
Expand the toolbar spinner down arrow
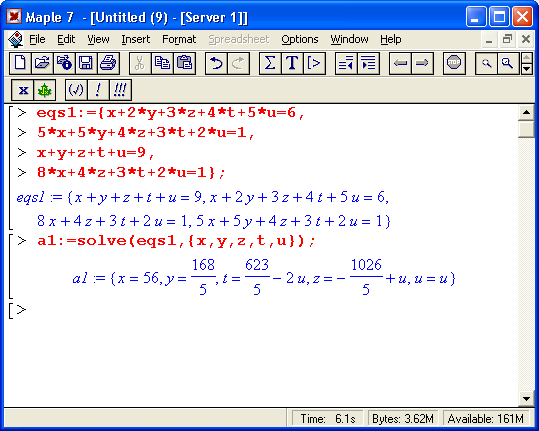(x=527, y=69)
